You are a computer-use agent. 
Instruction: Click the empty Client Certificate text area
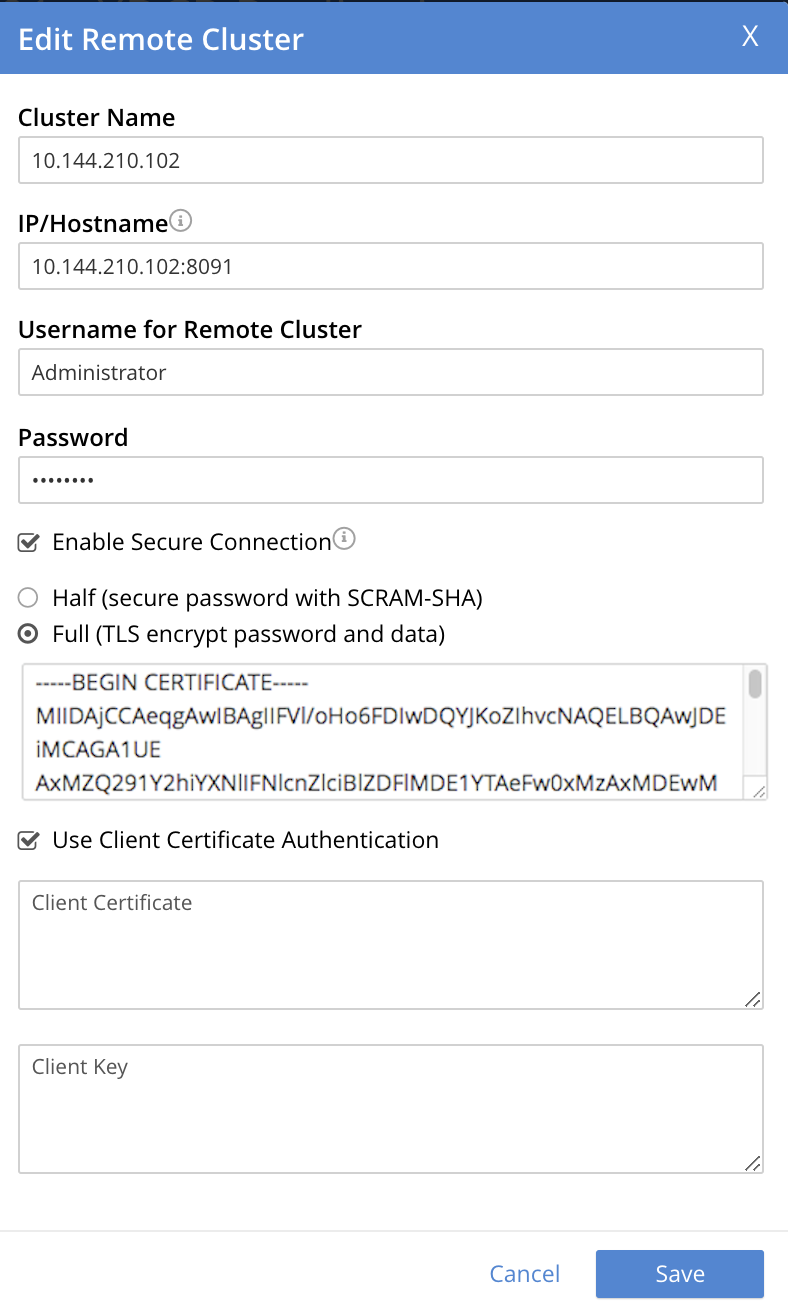[390, 944]
